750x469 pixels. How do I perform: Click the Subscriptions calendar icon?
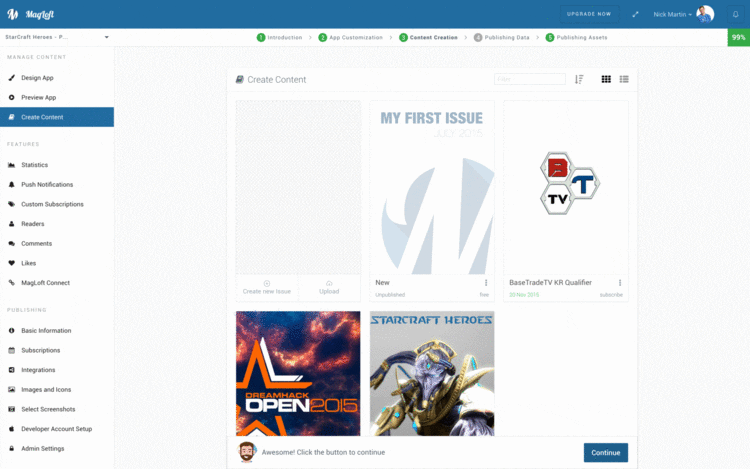11,350
